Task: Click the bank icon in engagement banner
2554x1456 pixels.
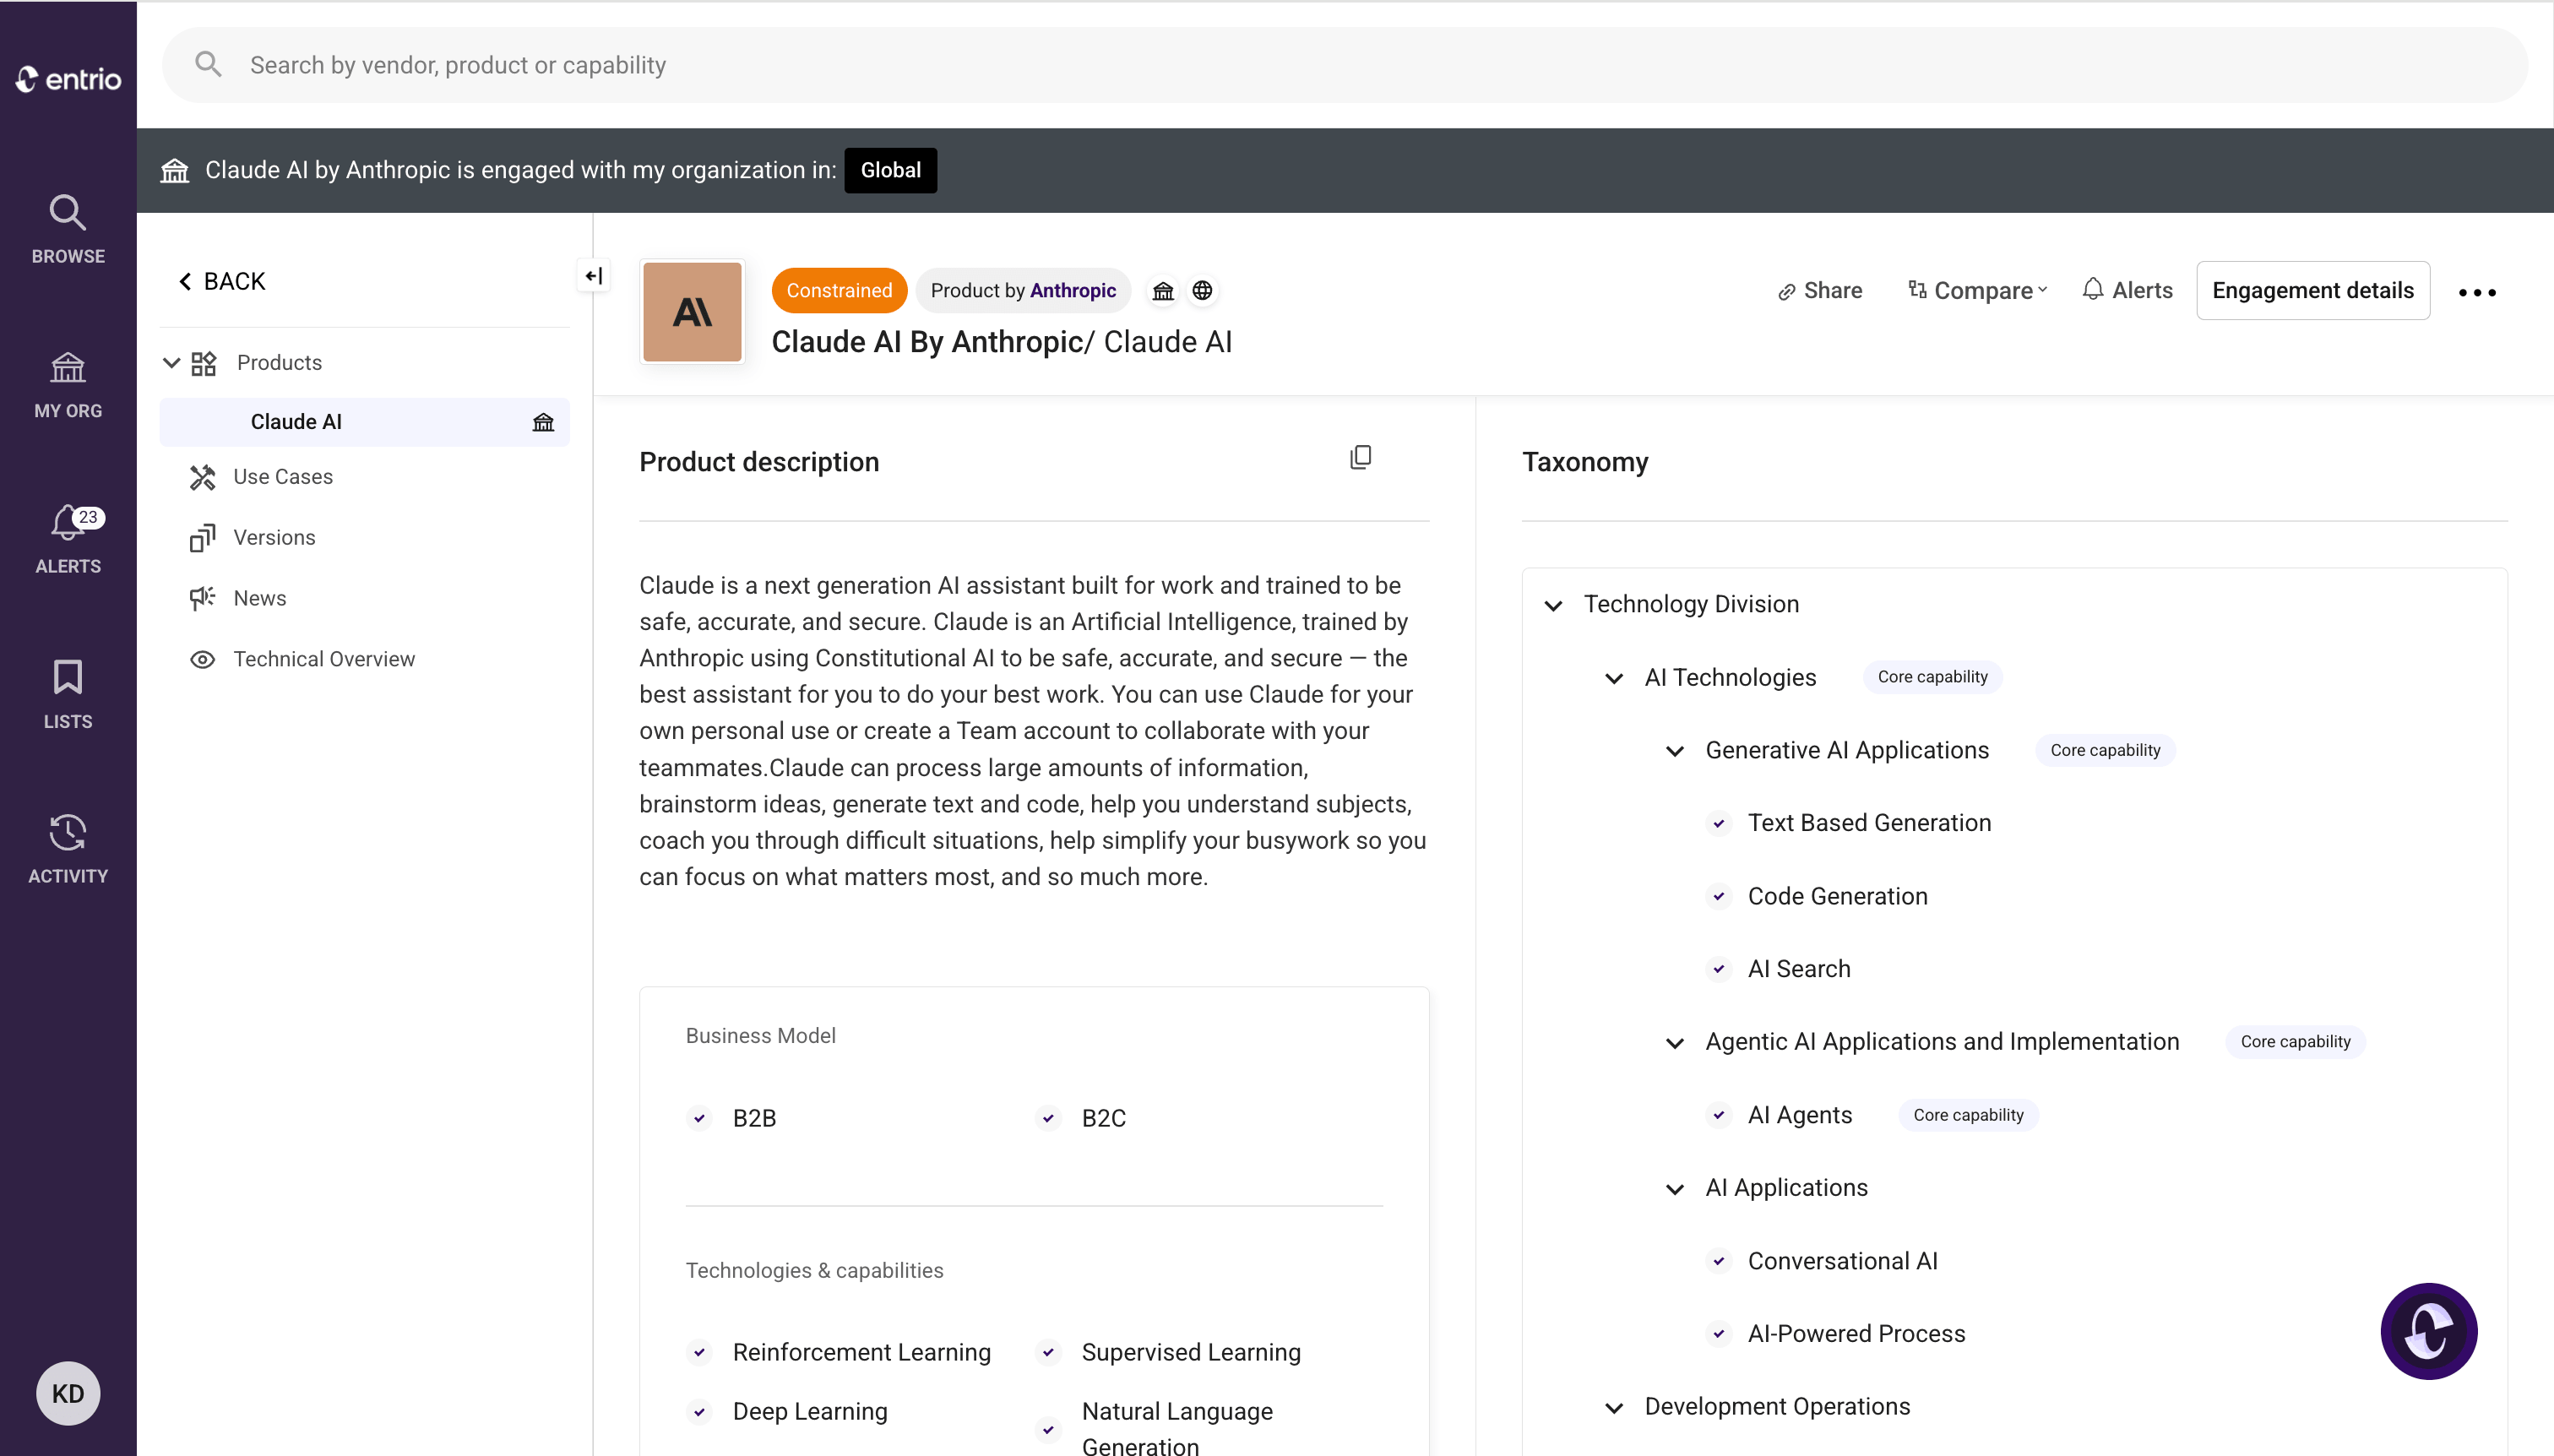Action: [175, 170]
